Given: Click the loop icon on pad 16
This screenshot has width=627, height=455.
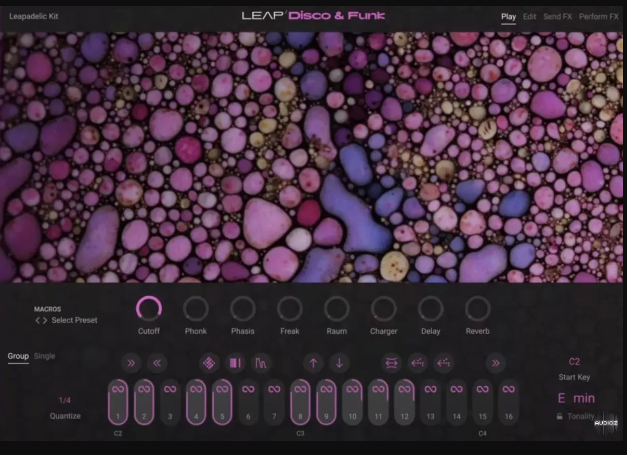Looking at the screenshot, I should tap(509, 389).
